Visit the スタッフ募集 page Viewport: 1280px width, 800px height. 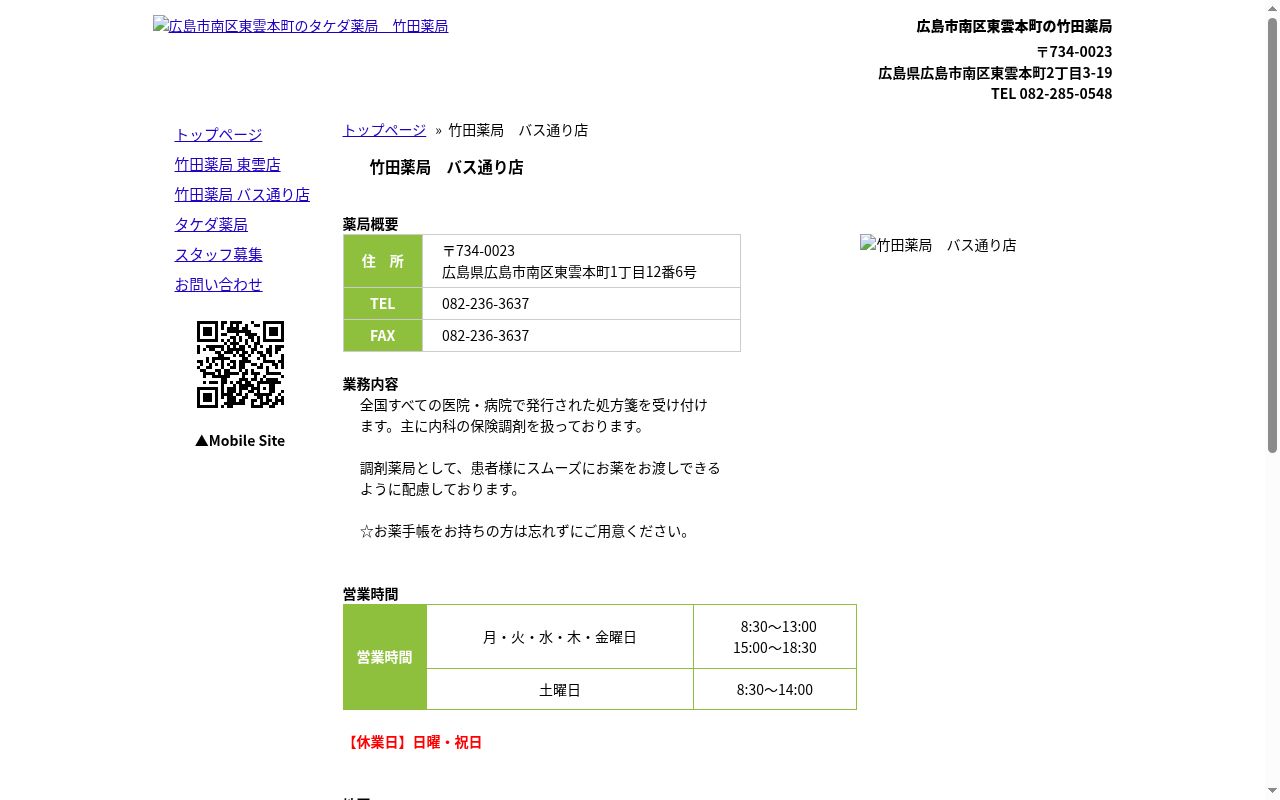[218, 254]
